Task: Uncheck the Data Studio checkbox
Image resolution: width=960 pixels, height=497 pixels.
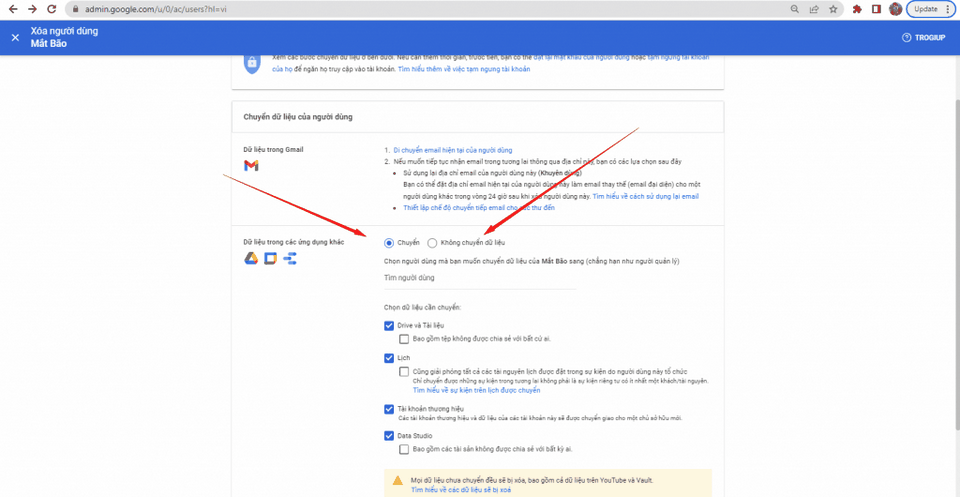Action: tap(389, 436)
